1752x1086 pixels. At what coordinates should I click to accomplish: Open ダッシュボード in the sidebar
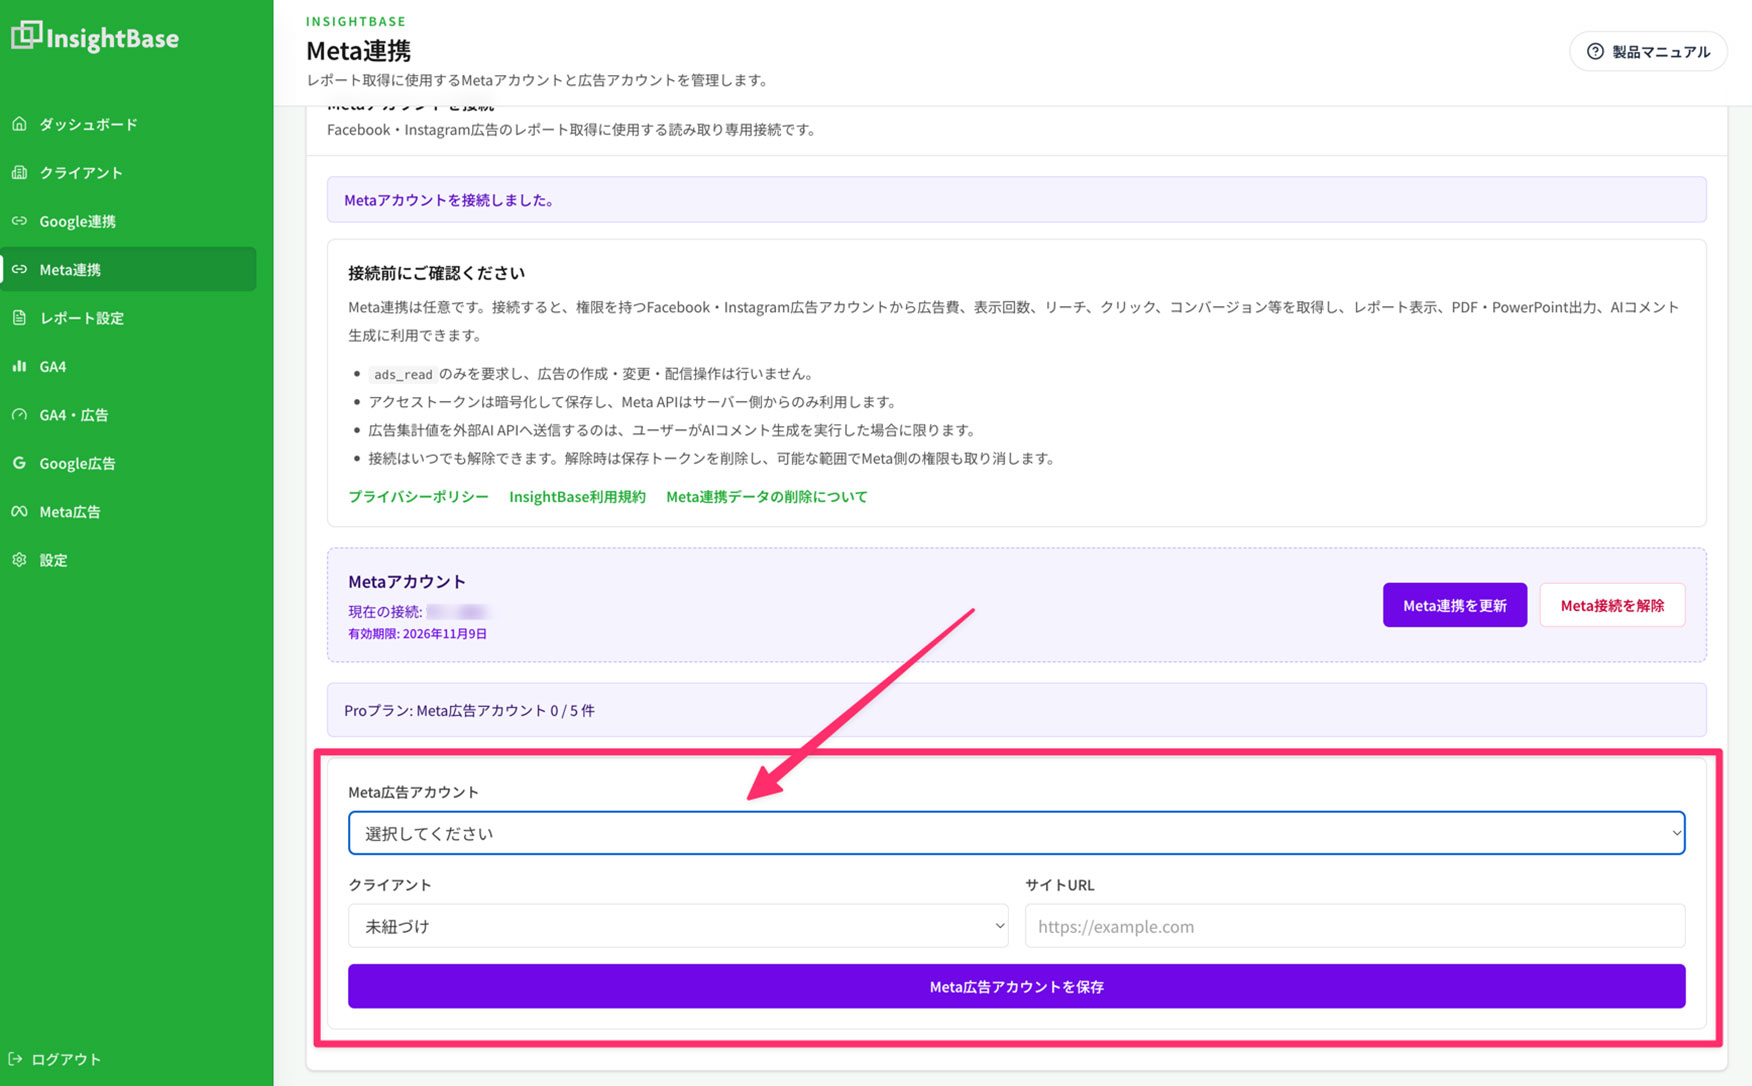click(128, 124)
